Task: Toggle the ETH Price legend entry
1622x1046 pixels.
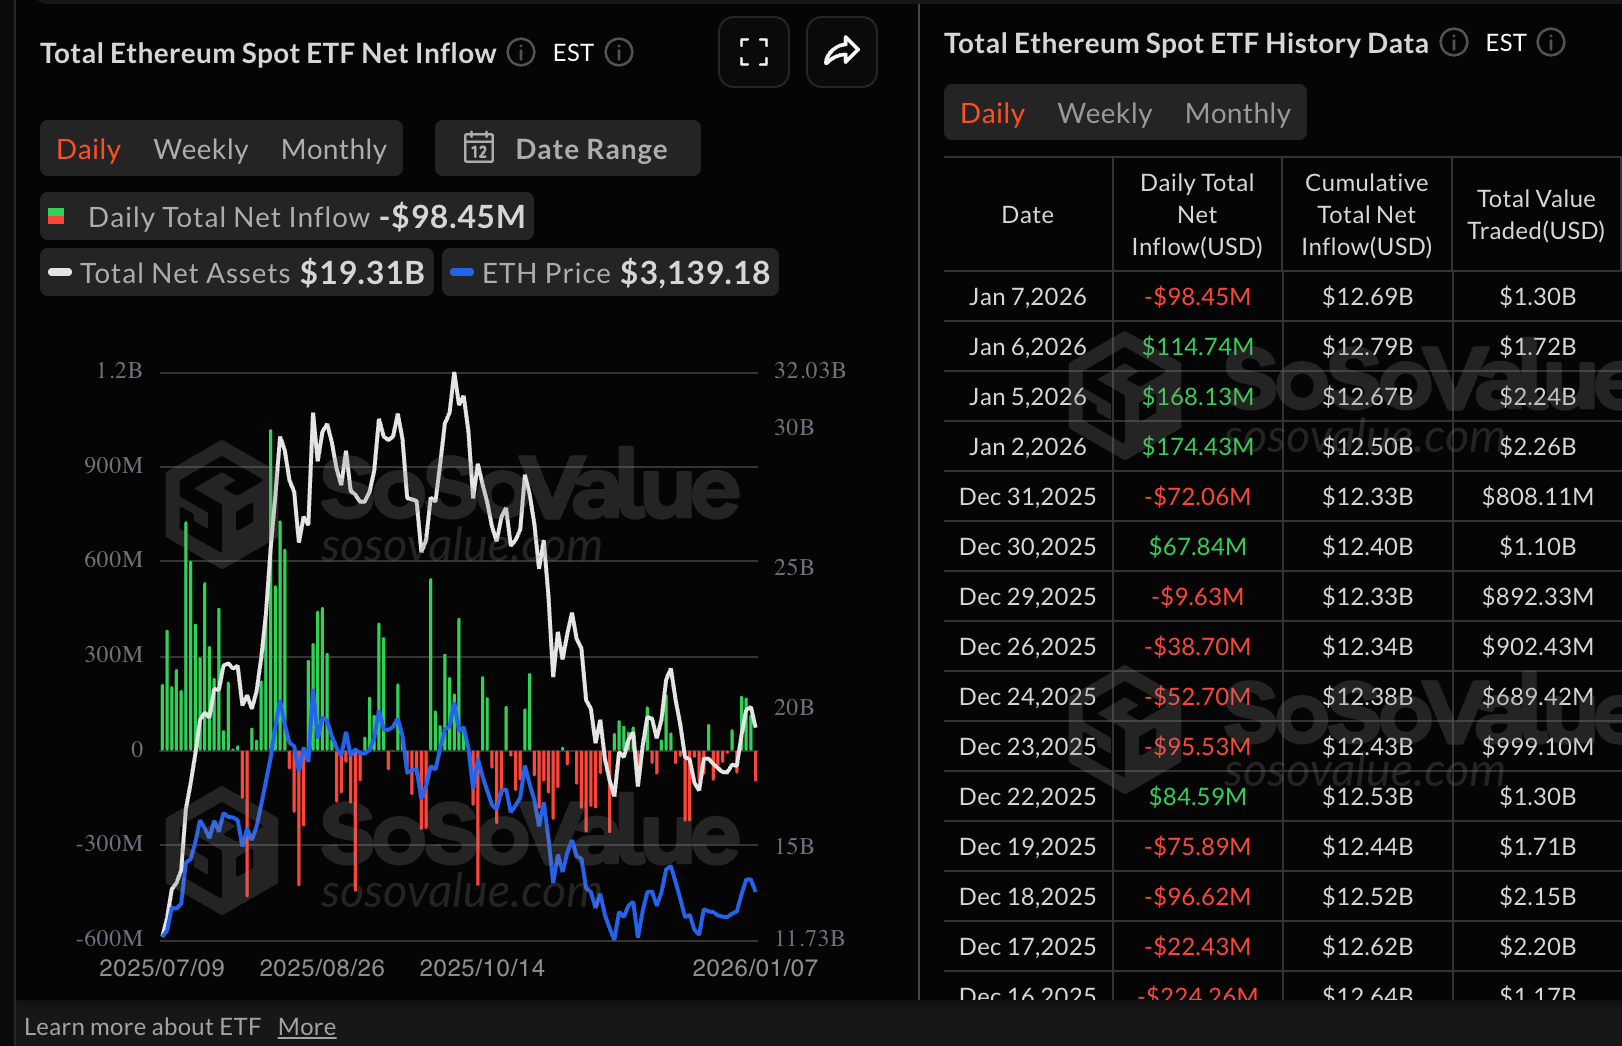Action: click(x=546, y=272)
